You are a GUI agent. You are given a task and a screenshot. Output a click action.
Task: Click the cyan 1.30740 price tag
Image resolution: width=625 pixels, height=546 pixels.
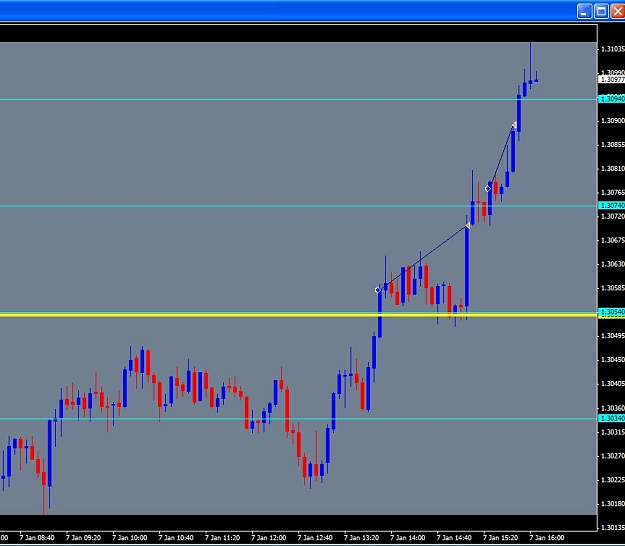click(x=612, y=205)
